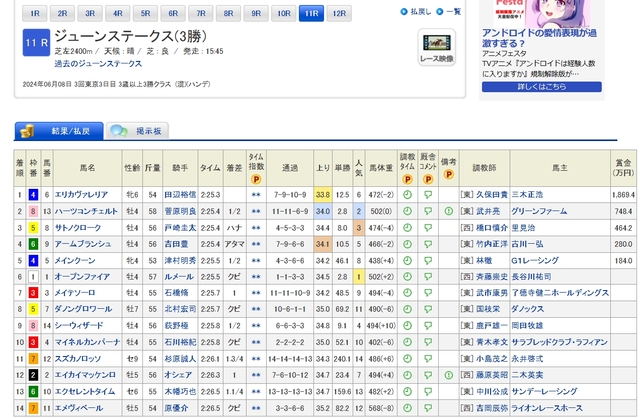Image resolution: width=640 pixels, height=418 pixels.
Task: Select race 1R tab
Action: click(x=34, y=13)
